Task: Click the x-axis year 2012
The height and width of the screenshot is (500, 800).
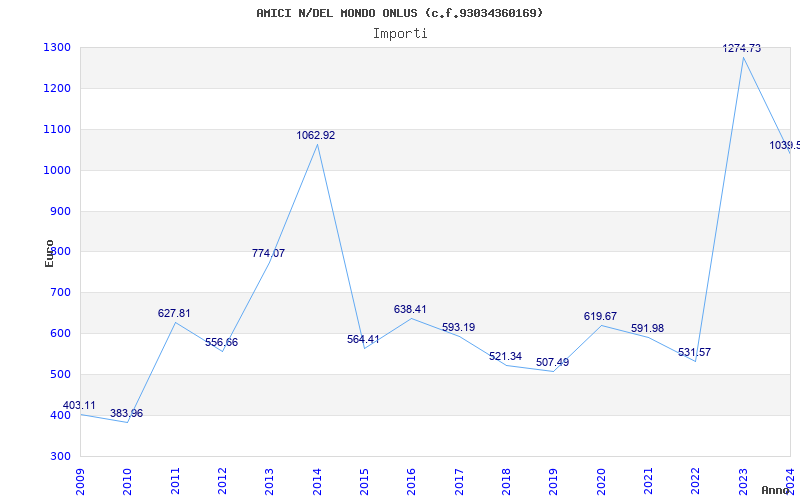Action: 222,481
